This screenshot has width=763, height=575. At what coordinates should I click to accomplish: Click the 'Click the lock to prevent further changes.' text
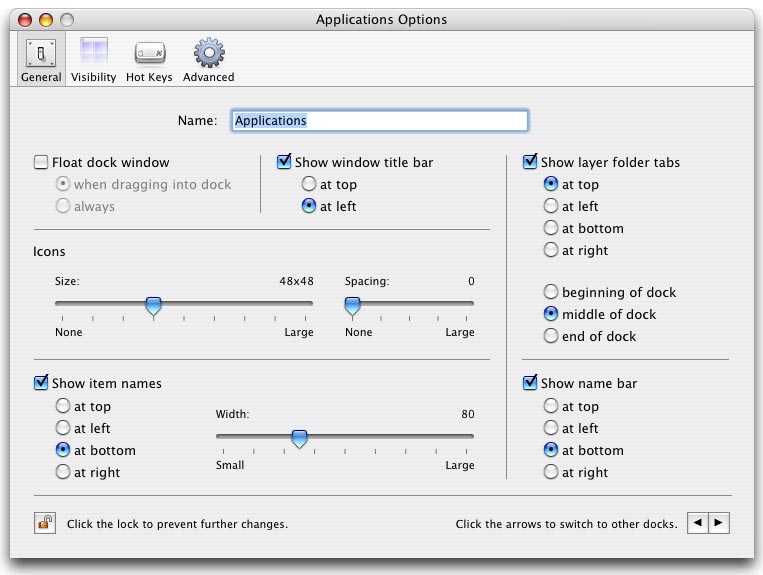coord(178,524)
